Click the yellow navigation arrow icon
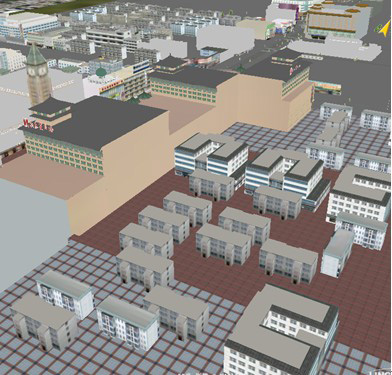This screenshot has height=375, width=392. tap(385, 29)
